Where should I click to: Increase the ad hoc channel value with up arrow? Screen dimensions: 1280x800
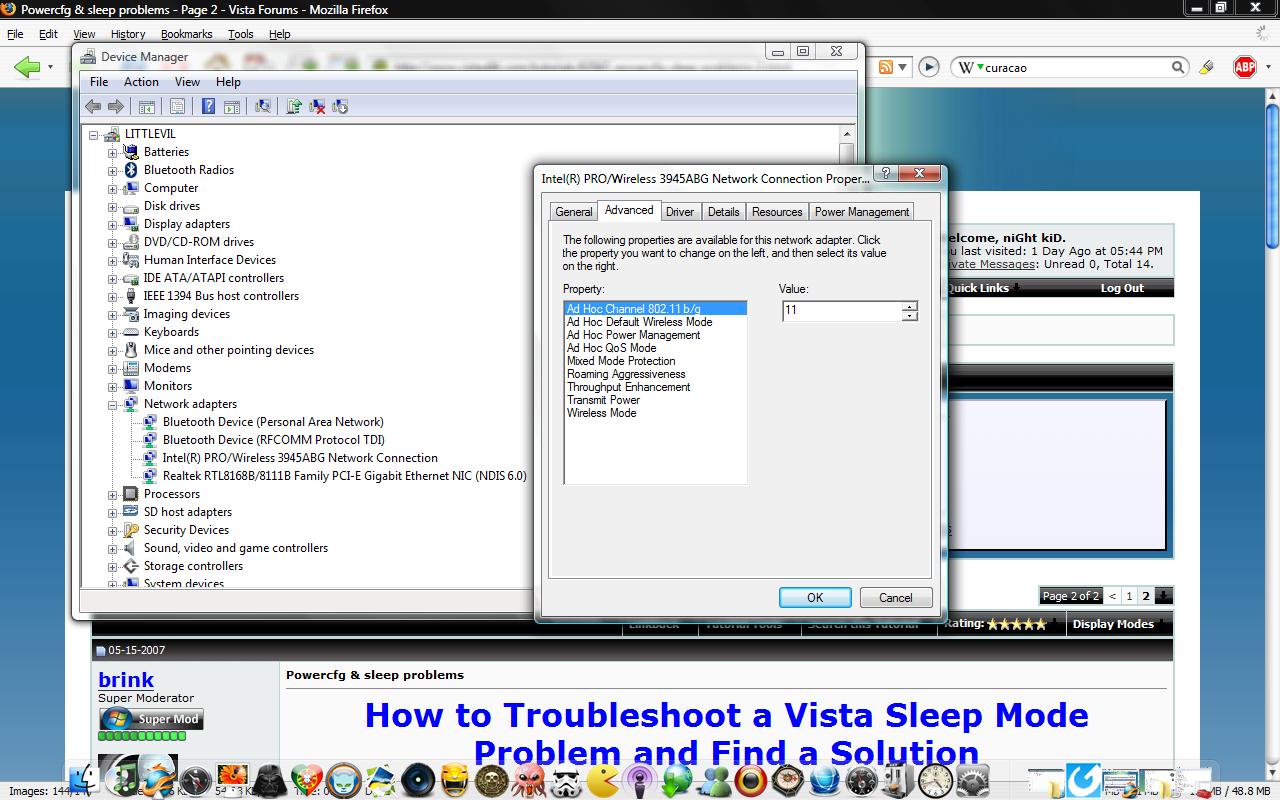(909, 306)
